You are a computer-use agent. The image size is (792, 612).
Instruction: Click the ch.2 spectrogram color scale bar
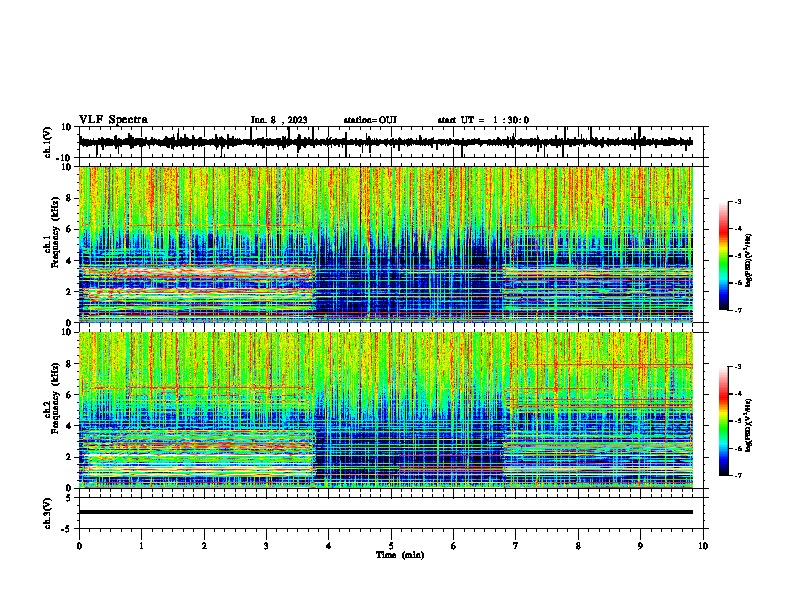(723, 421)
